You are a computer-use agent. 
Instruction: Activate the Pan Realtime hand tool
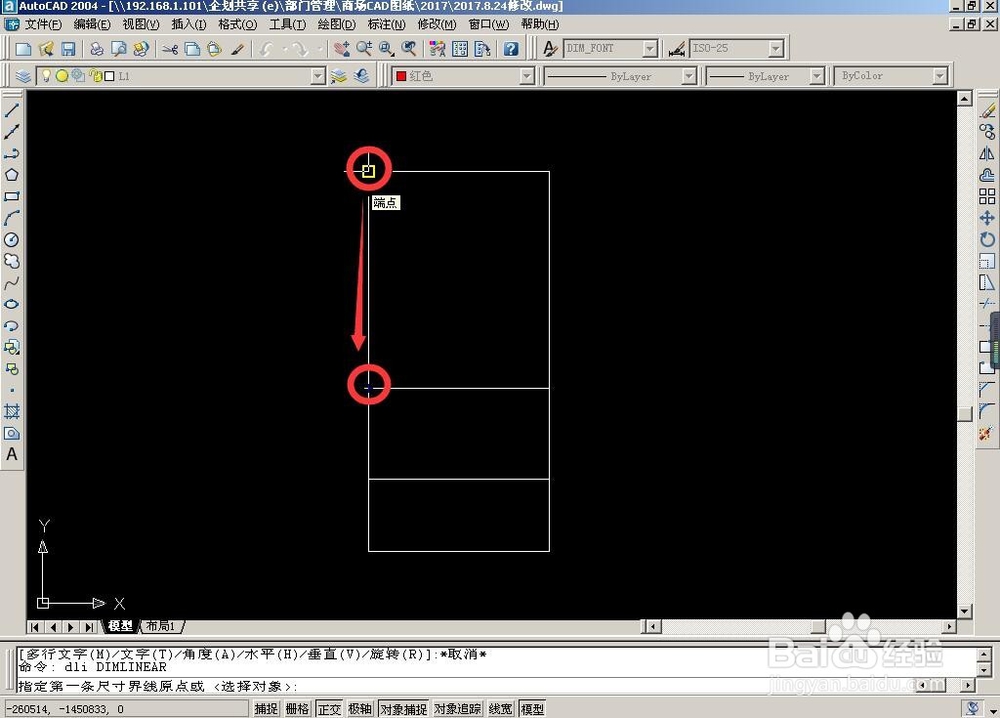pyautogui.click(x=342, y=49)
